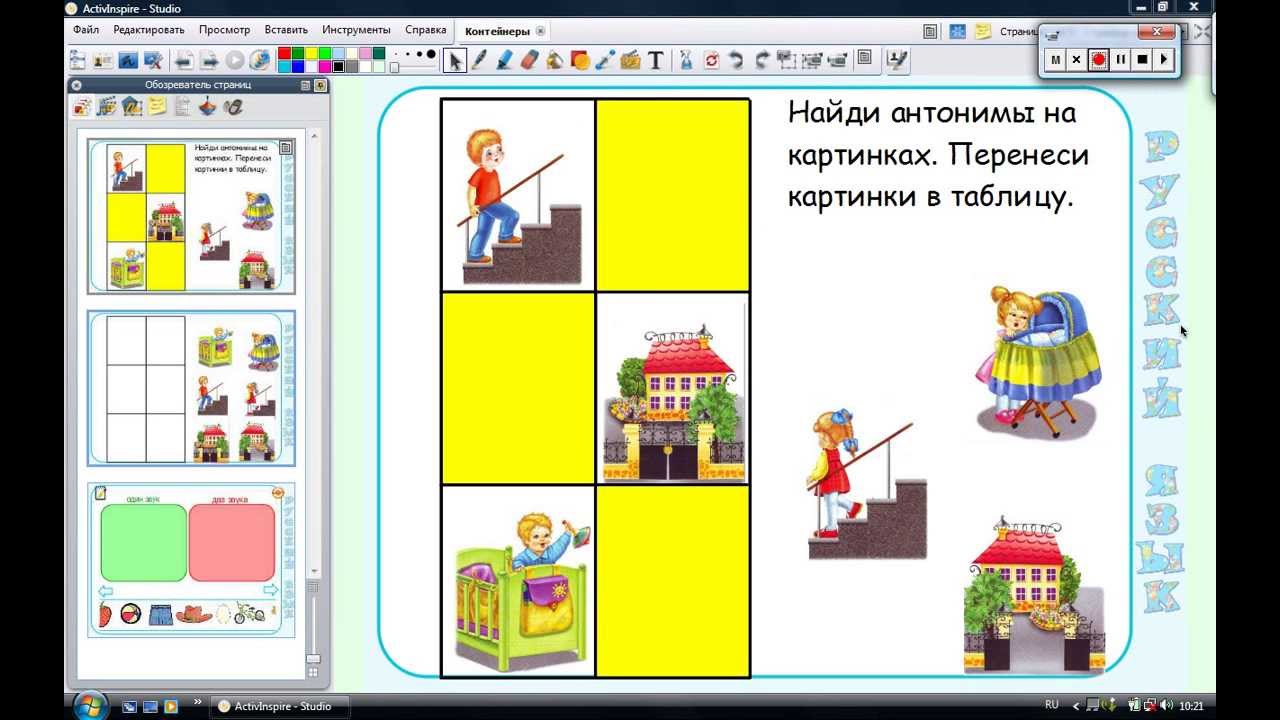Select the Connector tool

605,60
